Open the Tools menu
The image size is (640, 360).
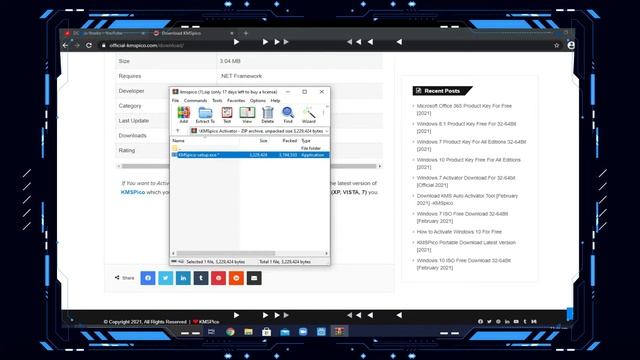217,100
